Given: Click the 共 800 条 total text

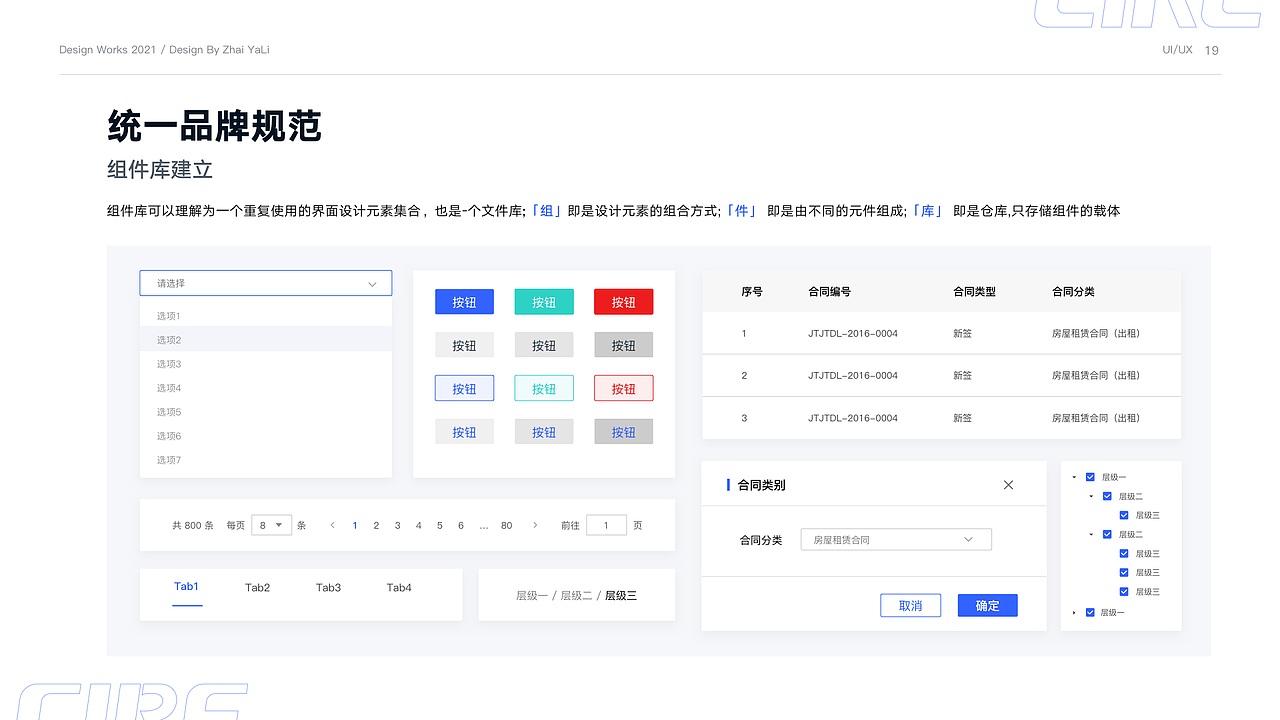Looking at the screenshot, I should pos(193,525).
